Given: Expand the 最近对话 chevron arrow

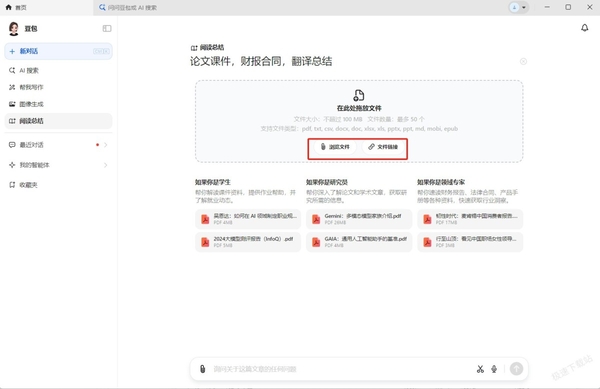Looking at the screenshot, I should [106, 145].
